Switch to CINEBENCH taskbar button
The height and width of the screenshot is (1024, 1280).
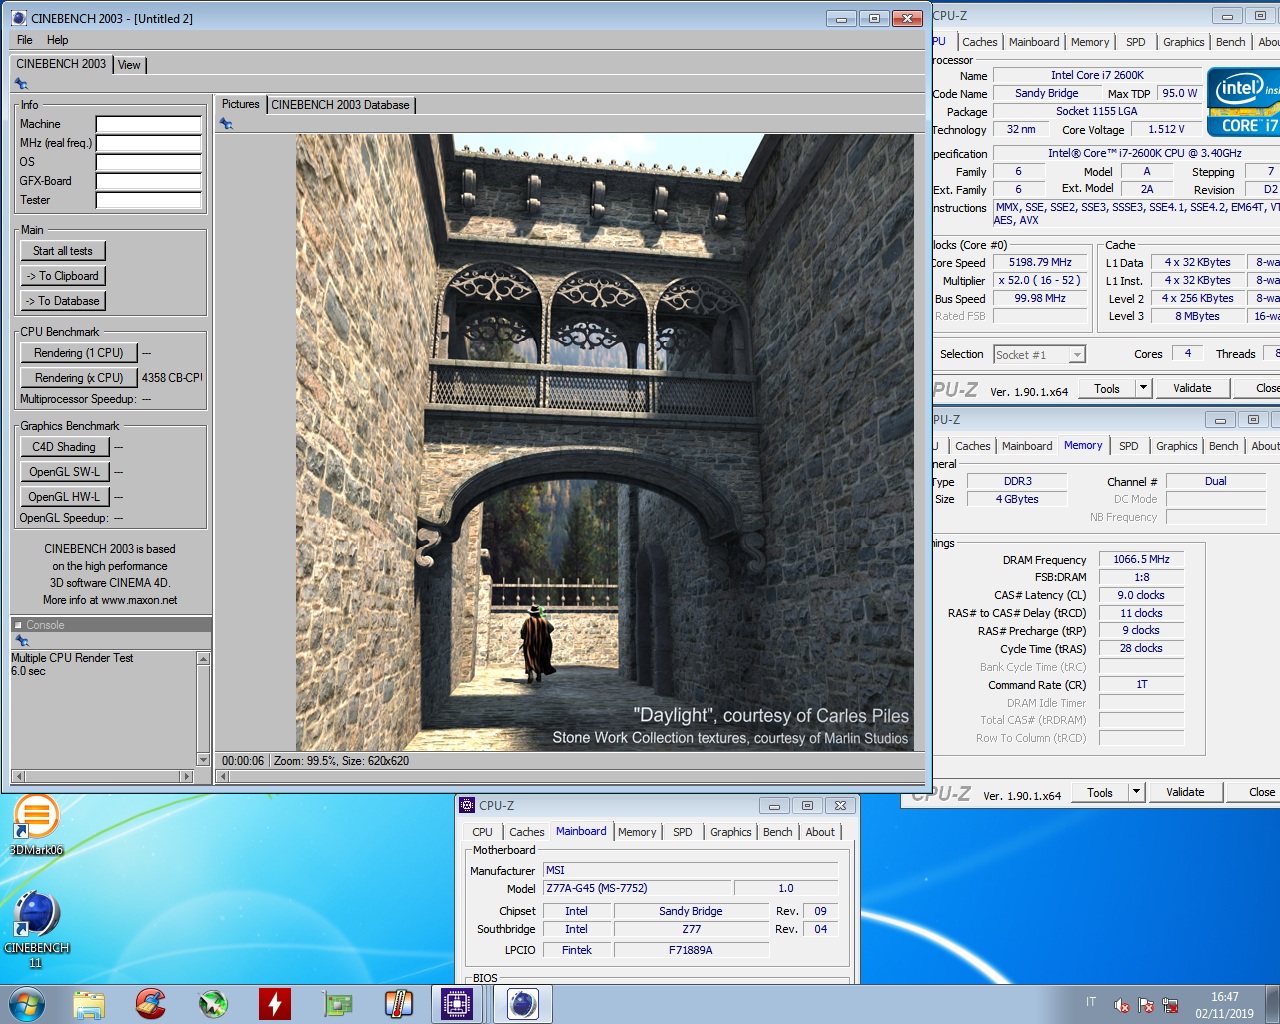(x=523, y=1004)
